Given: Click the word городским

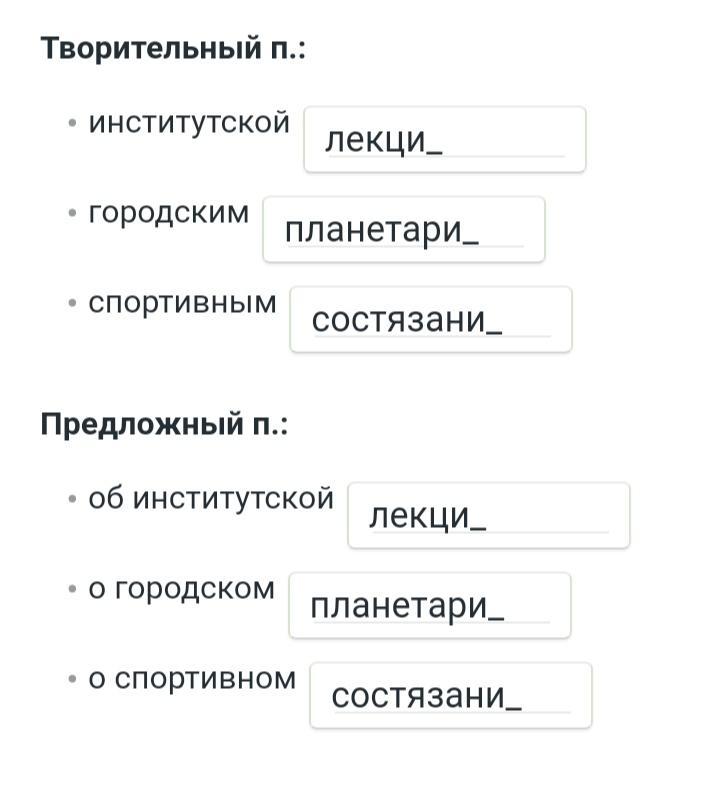Looking at the screenshot, I should pyautogui.click(x=169, y=214).
